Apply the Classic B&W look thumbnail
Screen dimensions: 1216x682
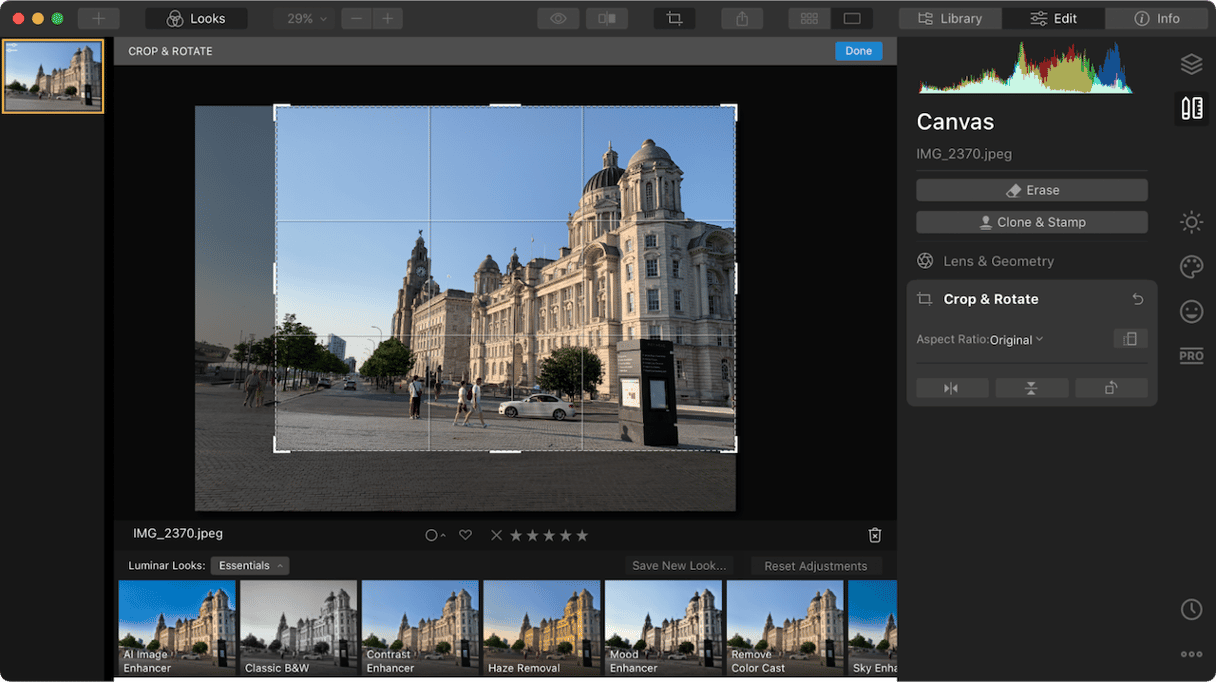click(298, 628)
